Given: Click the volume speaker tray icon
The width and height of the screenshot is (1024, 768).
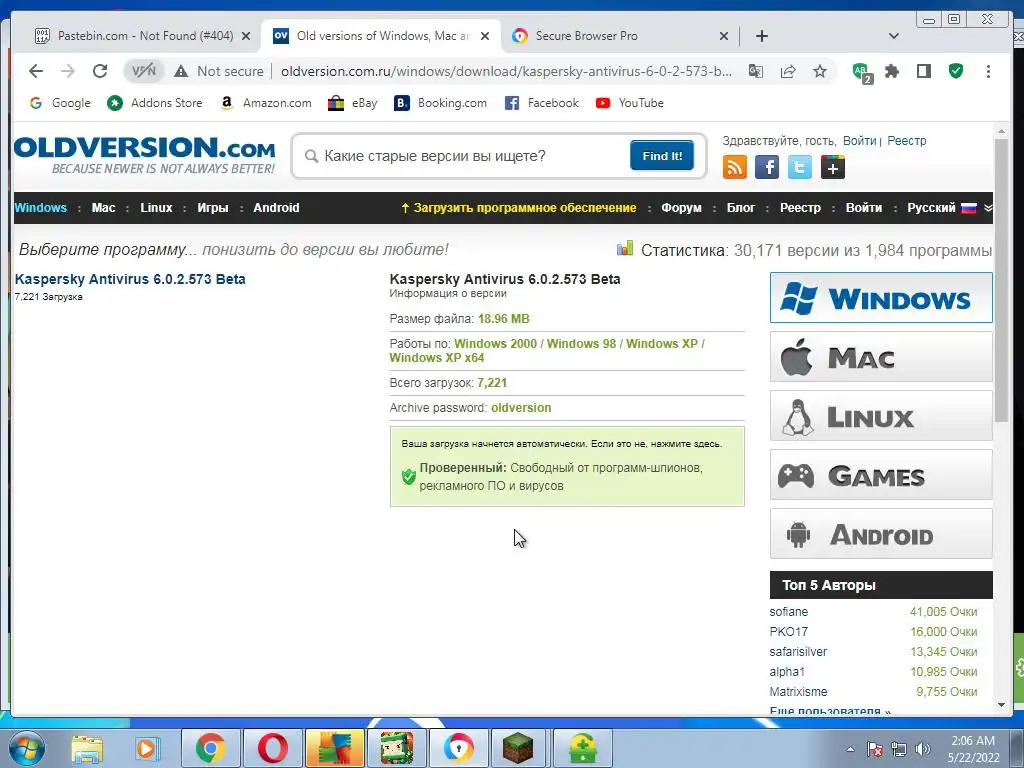Looking at the screenshot, I should click(923, 749).
